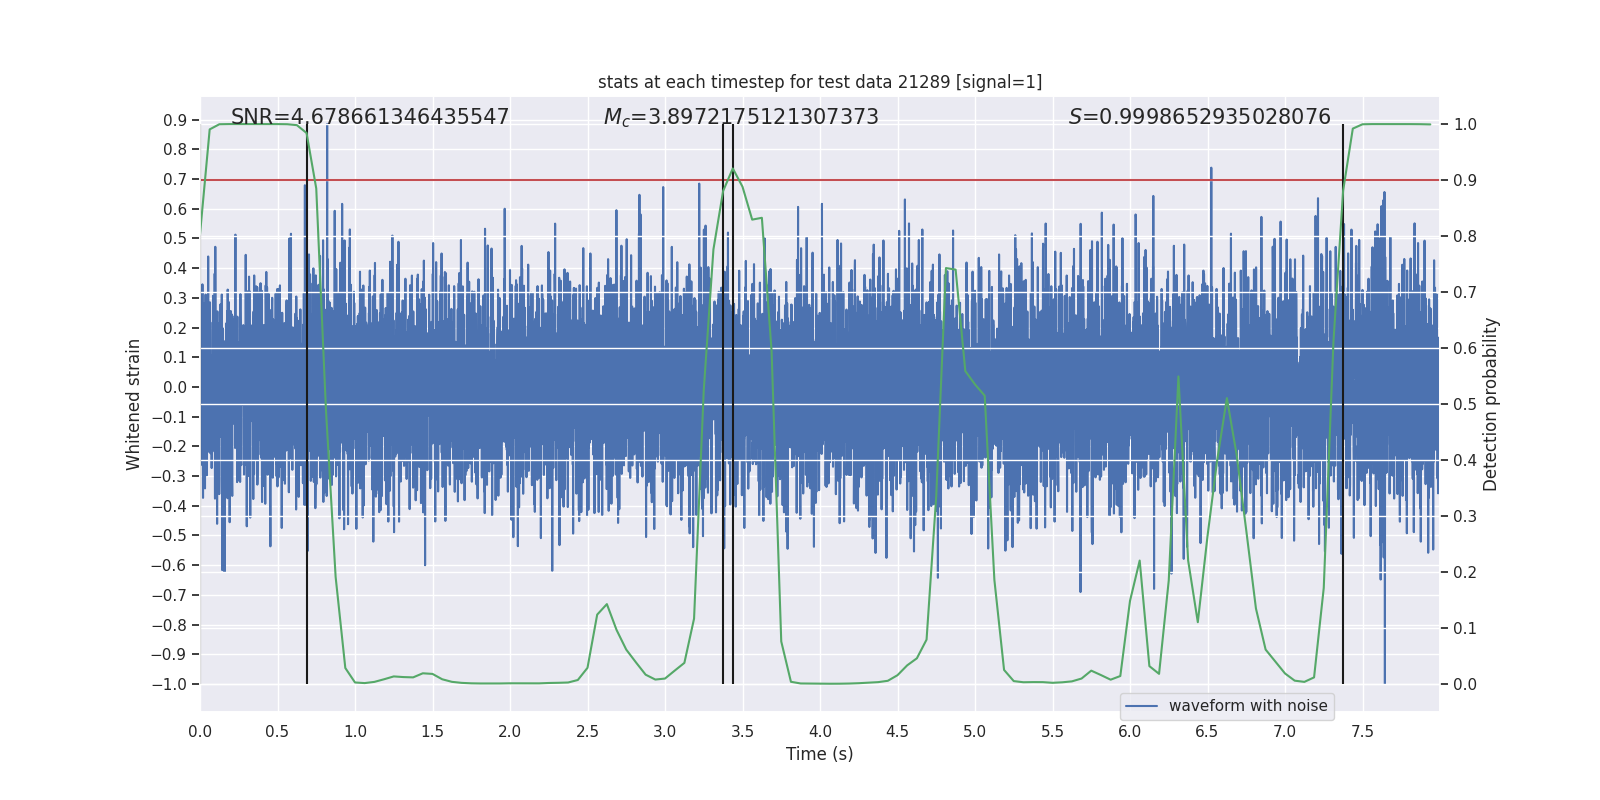Click right axis probability tick 0.1
This screenshot has width=1600, height=800.
pyautogui.click(x=1465, y=629)
